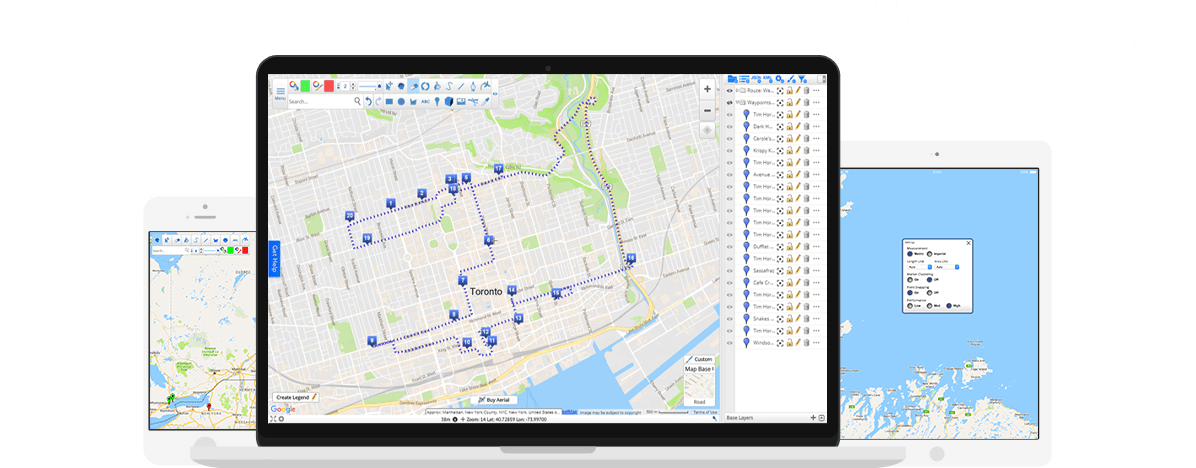Undo the last action

coord(368,101)
